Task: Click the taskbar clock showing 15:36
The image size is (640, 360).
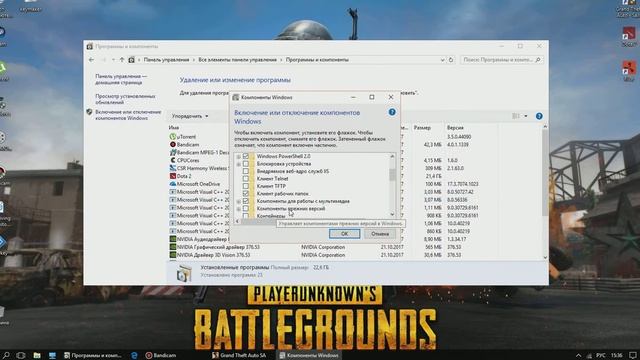Action: [617, 356]
